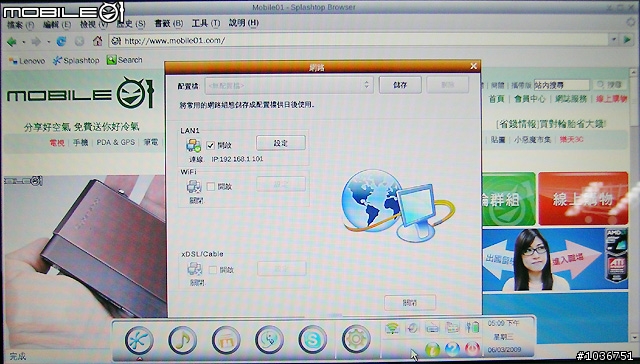This screenshot has width=640, height=364.
Task: Open the profile dropdown in network dialog
Action: tap(289, 85)
